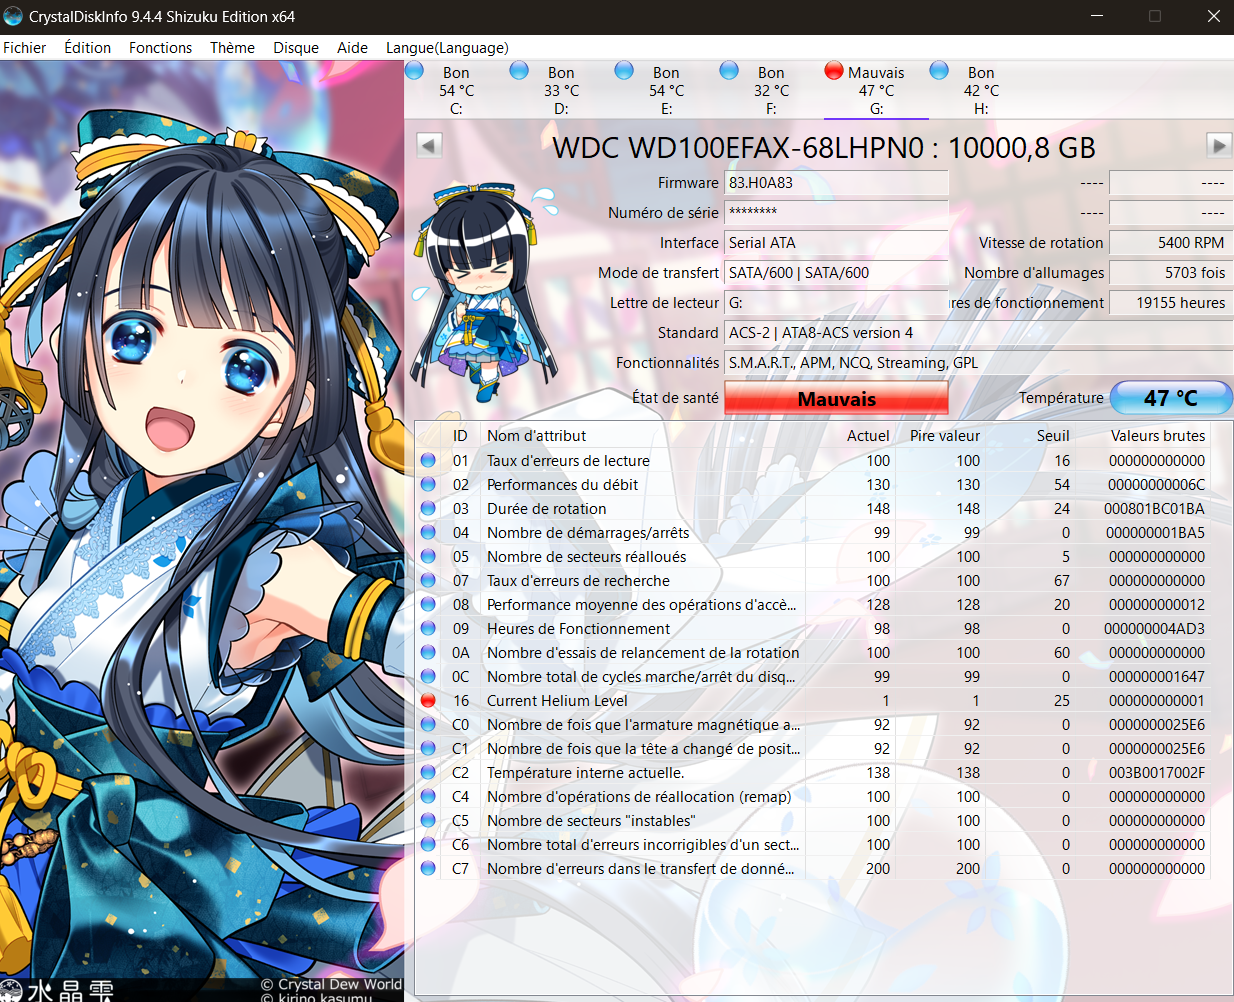1234x1002 pixels.
Task: Click the 19155 heures field
Action: point(1171,303)
